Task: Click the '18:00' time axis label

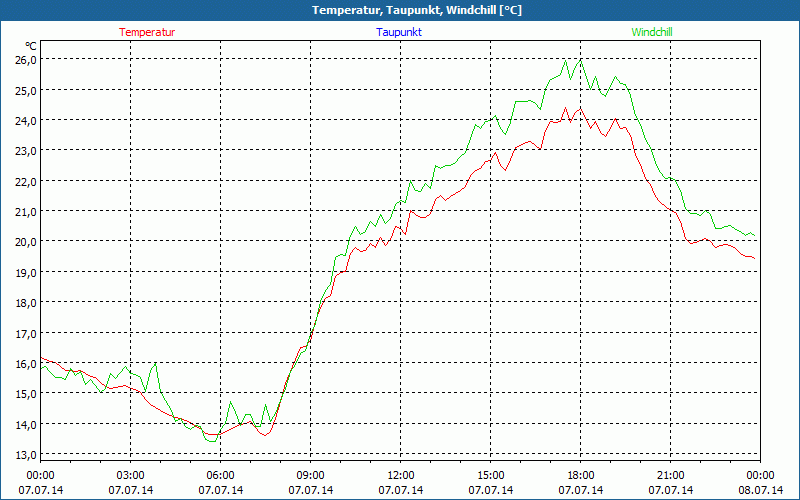Action: point(581,476)
